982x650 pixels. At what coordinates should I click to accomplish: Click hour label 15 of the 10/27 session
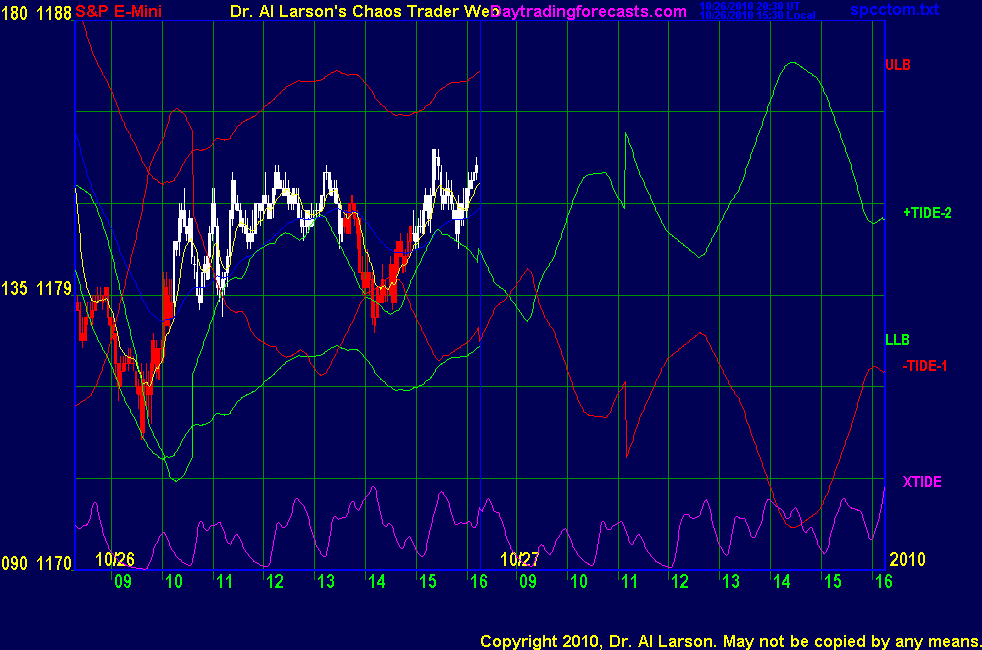[x=833, y=582]
